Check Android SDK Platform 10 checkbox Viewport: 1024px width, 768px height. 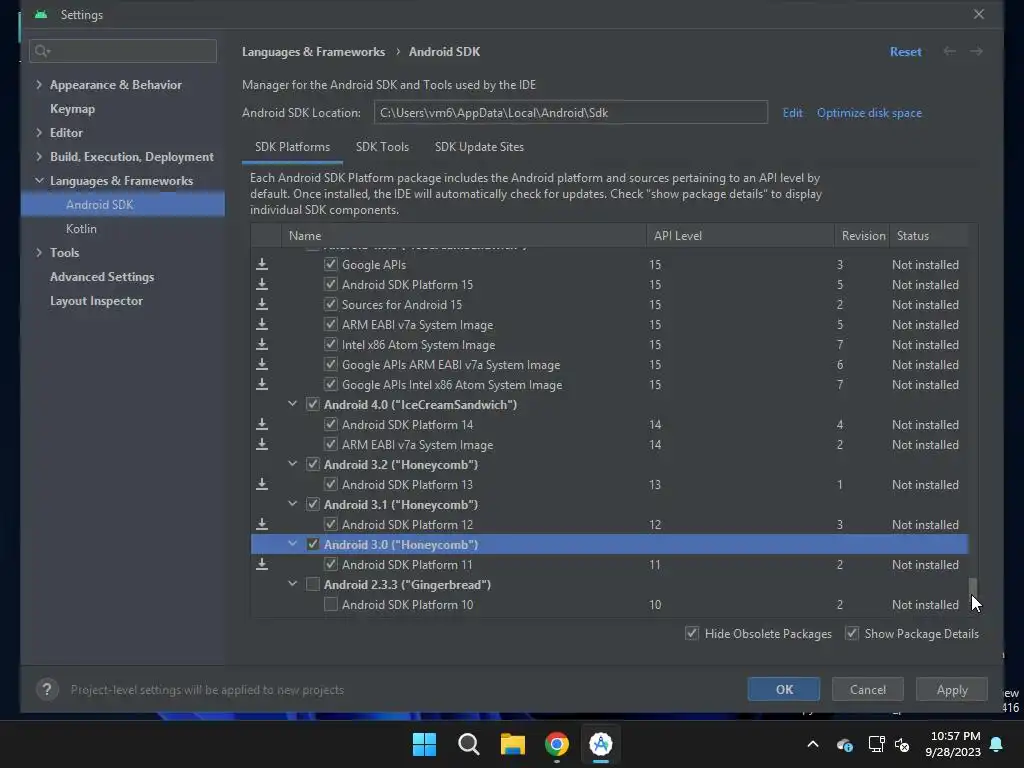click(x=330, y=604)
